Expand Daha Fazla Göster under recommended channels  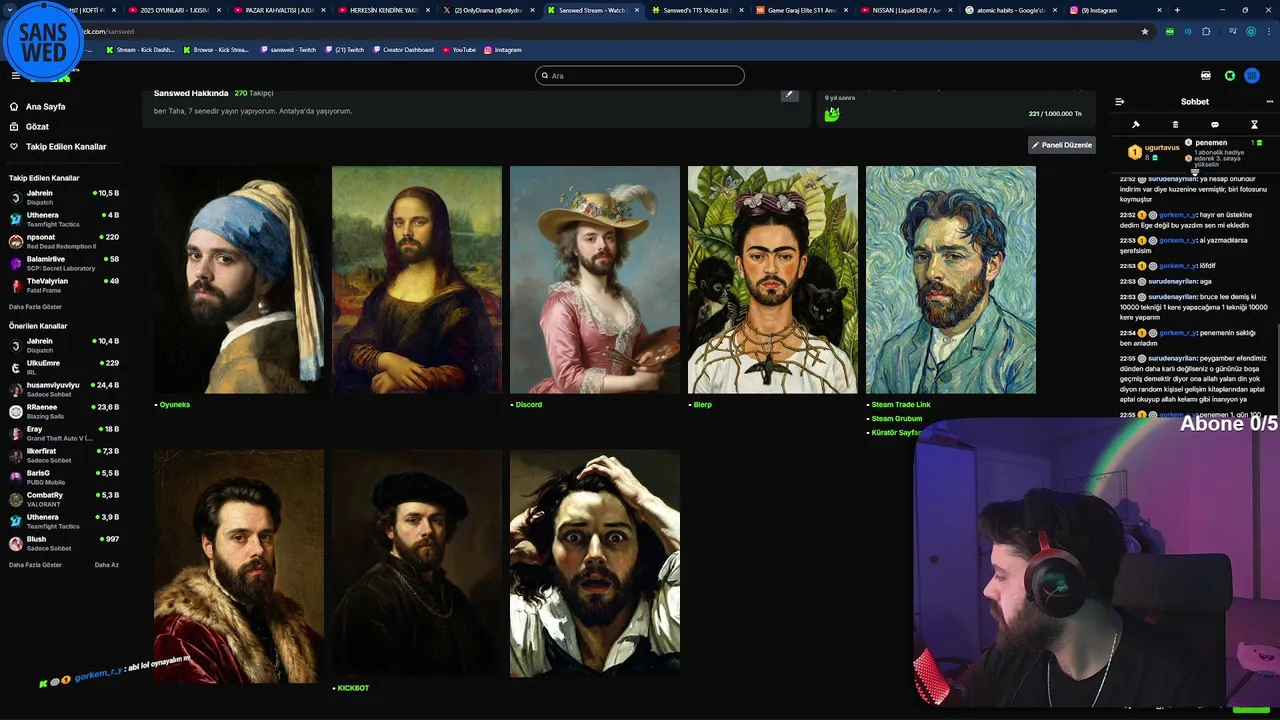[x=35, y=565]
